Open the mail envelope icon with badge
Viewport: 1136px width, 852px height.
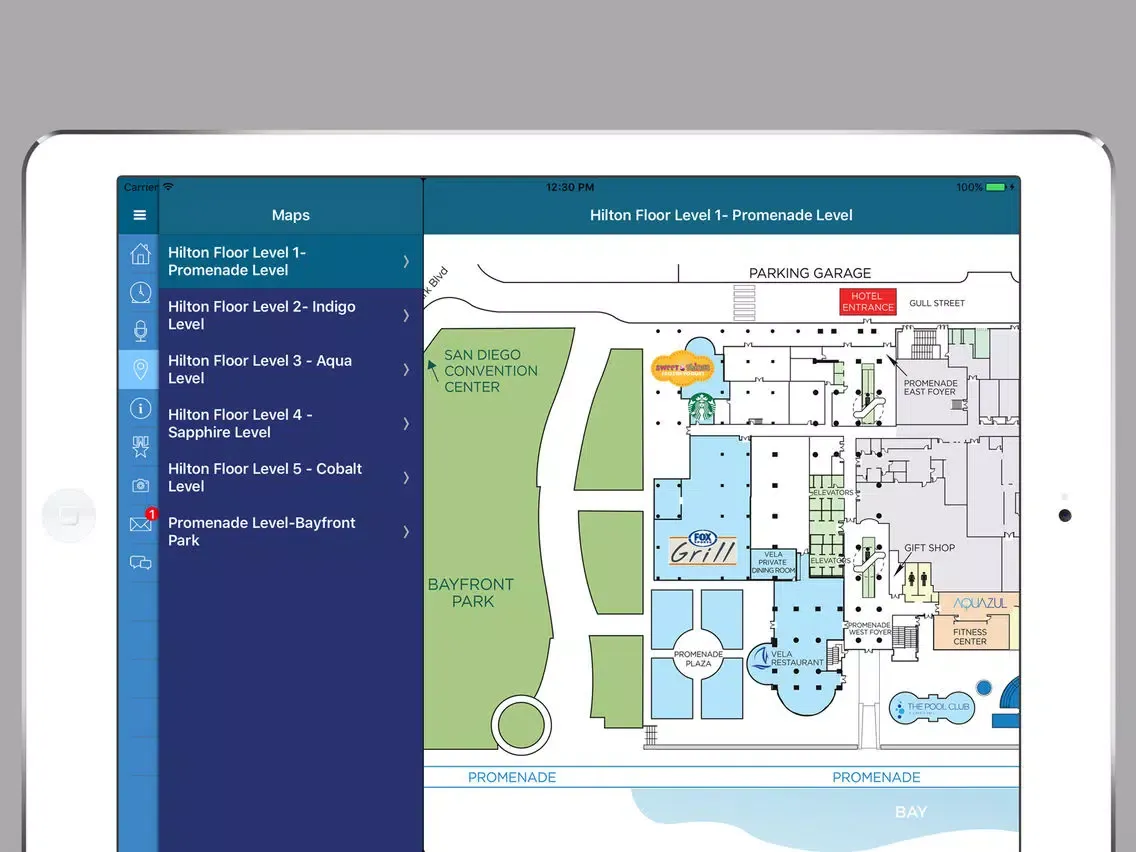141,524
